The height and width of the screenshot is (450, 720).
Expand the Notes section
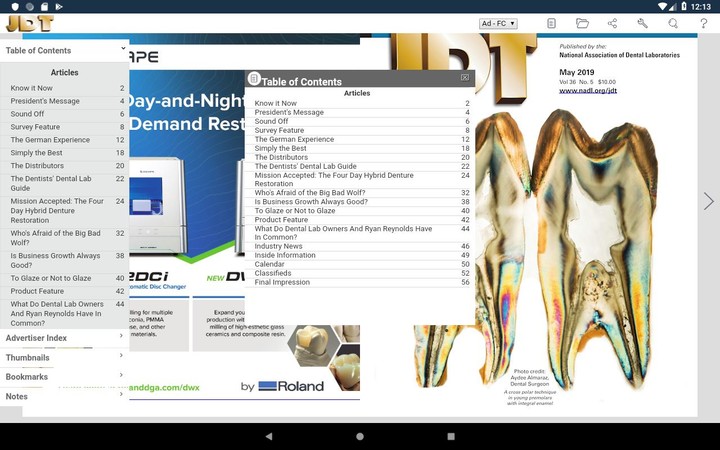click(x=64, y=396)
